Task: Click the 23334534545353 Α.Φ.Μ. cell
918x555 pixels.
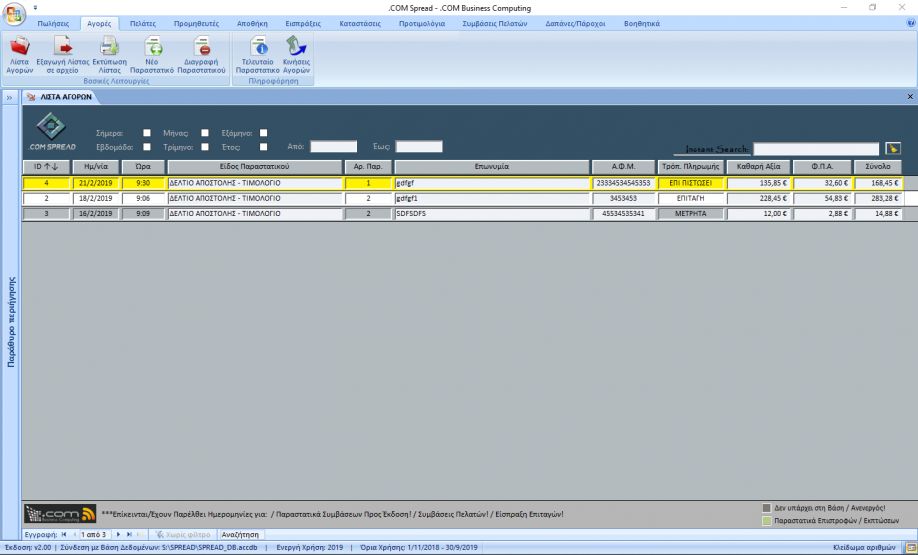Action: [624, 183]
